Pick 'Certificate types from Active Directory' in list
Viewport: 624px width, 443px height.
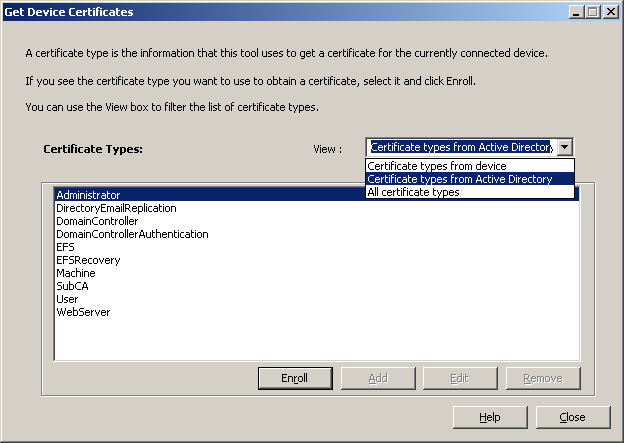tap(470, 179)
